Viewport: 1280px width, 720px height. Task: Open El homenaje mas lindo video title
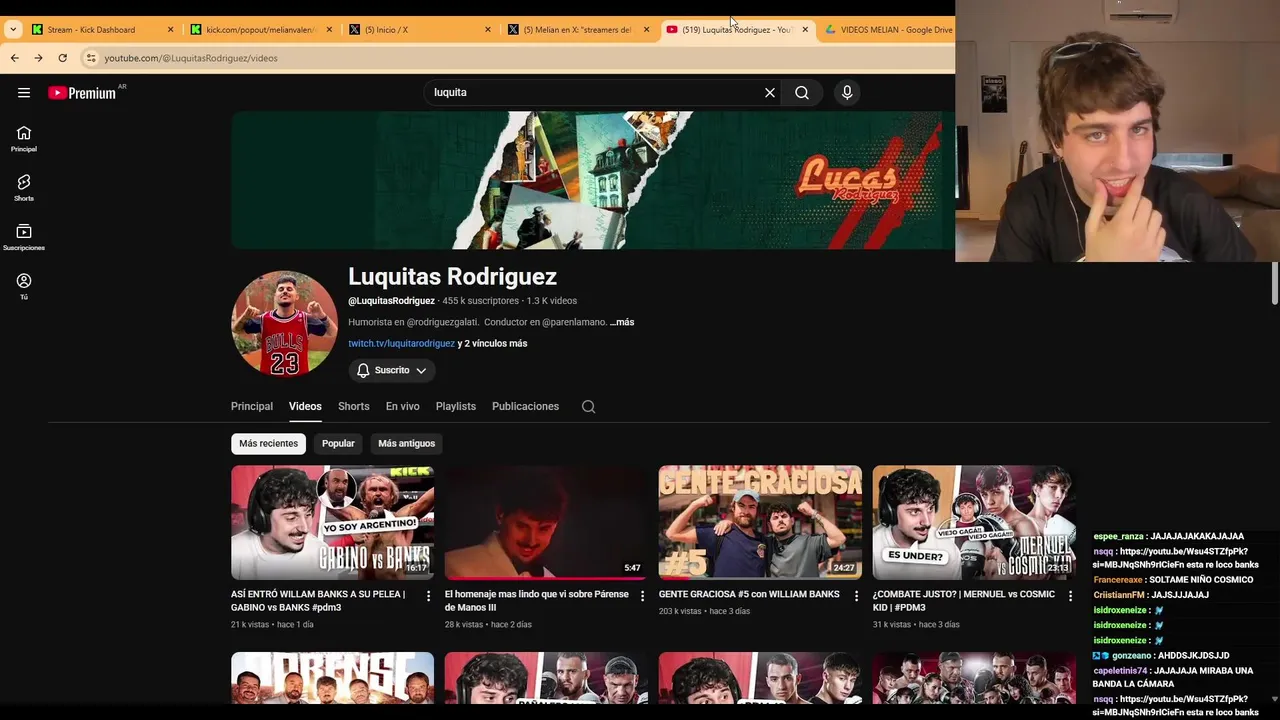click(x=537, y=600)
